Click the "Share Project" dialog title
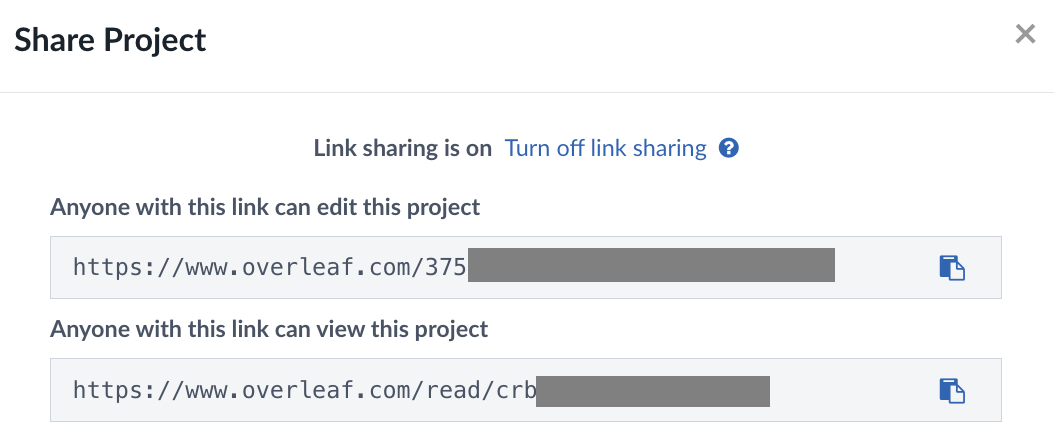1054x442 pixels. point(110,40)
